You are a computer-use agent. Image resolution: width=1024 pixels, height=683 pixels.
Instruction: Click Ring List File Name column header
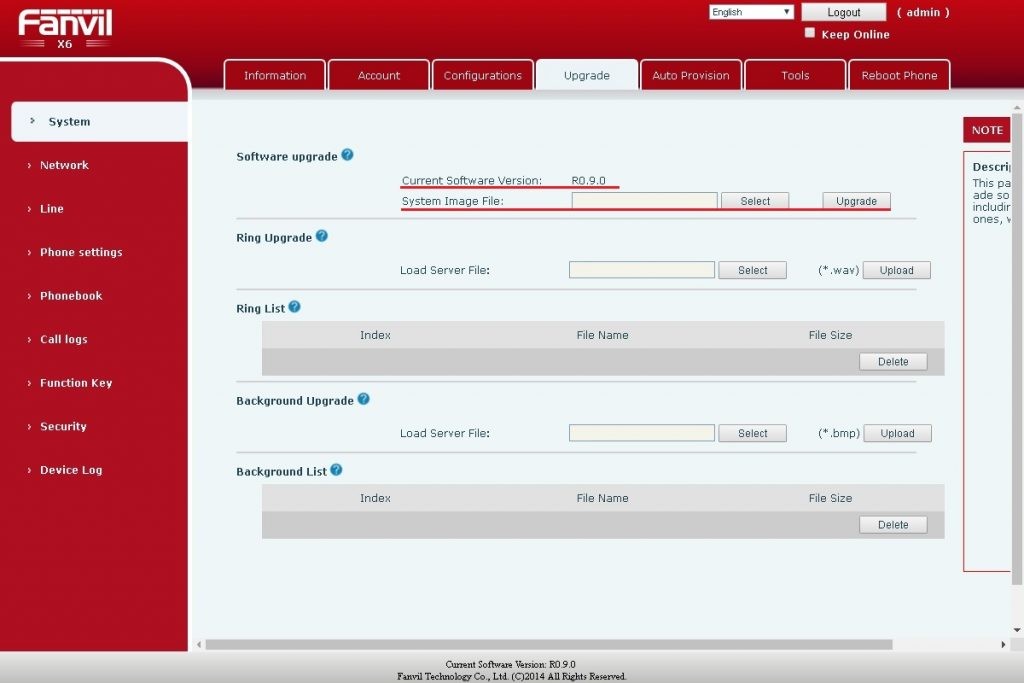(x=602, y=335)
